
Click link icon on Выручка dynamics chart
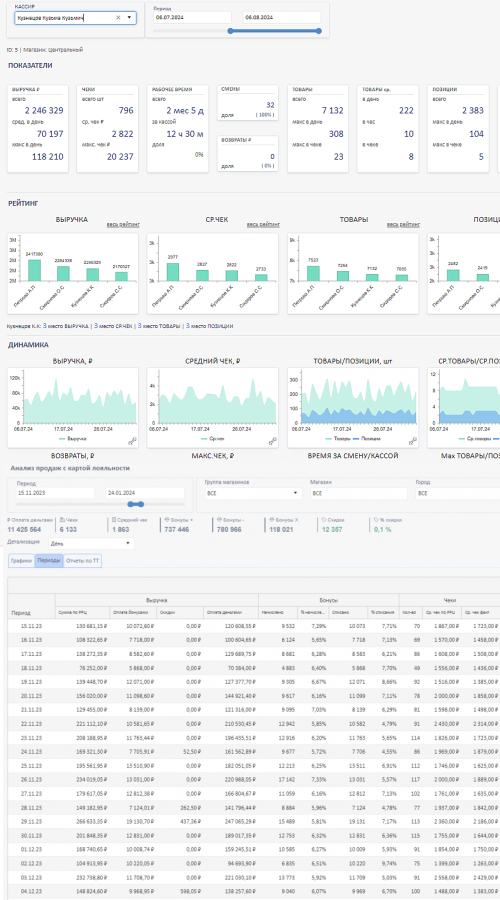(133, 441)
